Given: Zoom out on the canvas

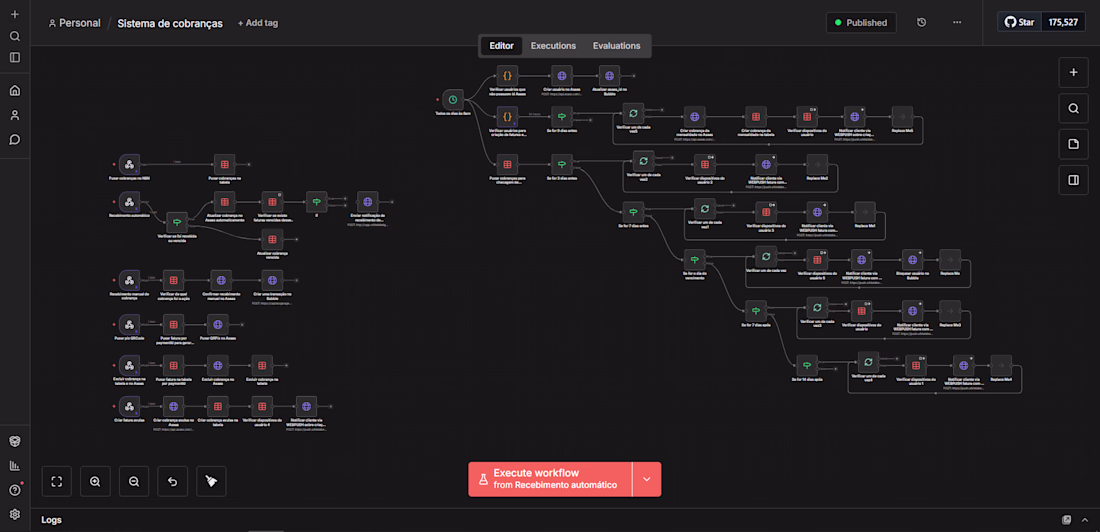Looking at the screenshot, I should tap(134, 481).
